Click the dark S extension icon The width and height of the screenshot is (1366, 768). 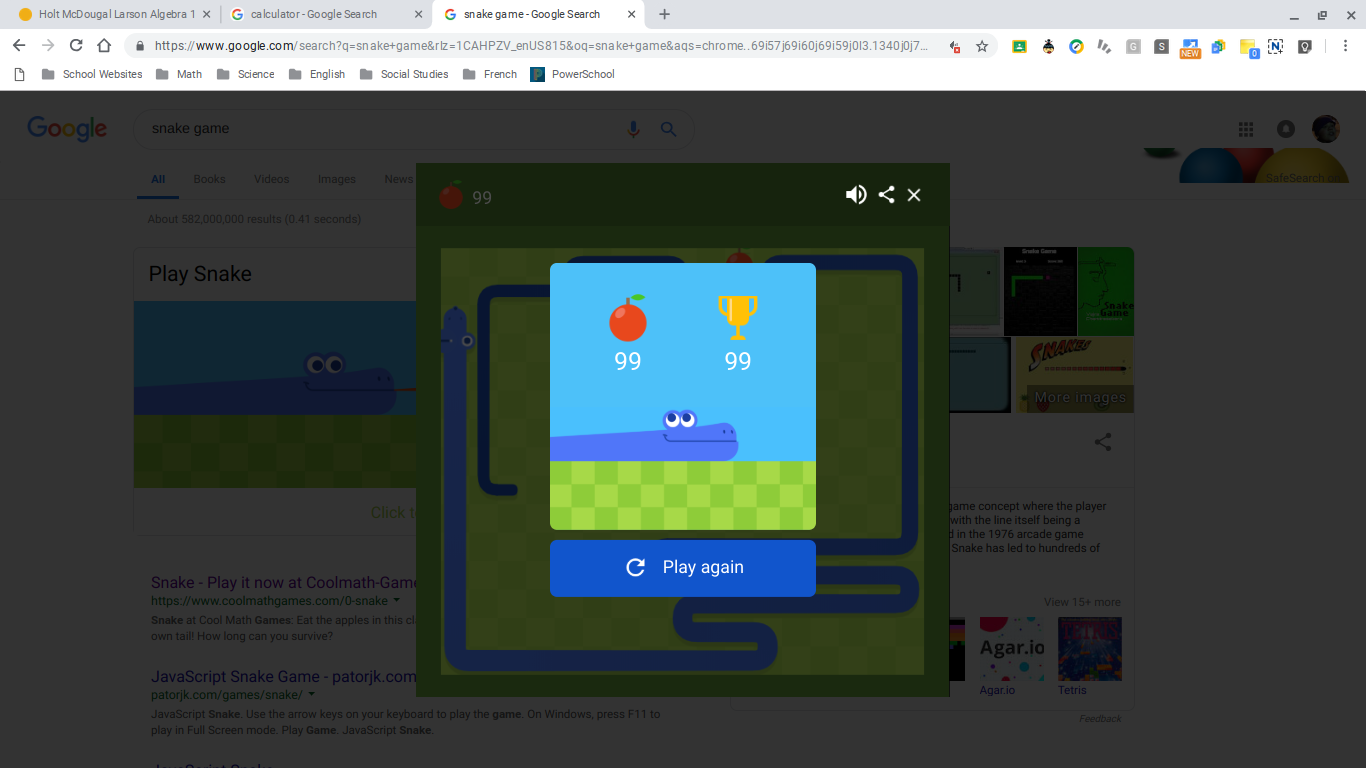(1161, 46)
